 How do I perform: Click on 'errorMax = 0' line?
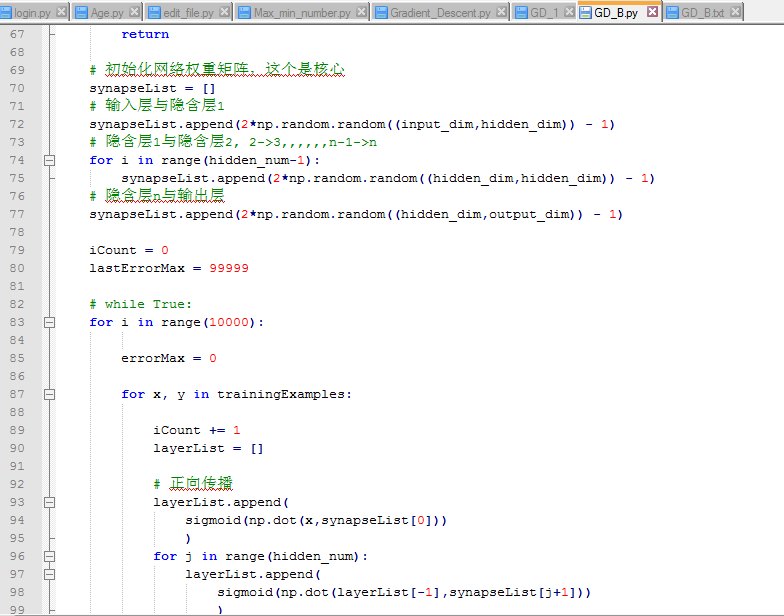coord(169,358)
